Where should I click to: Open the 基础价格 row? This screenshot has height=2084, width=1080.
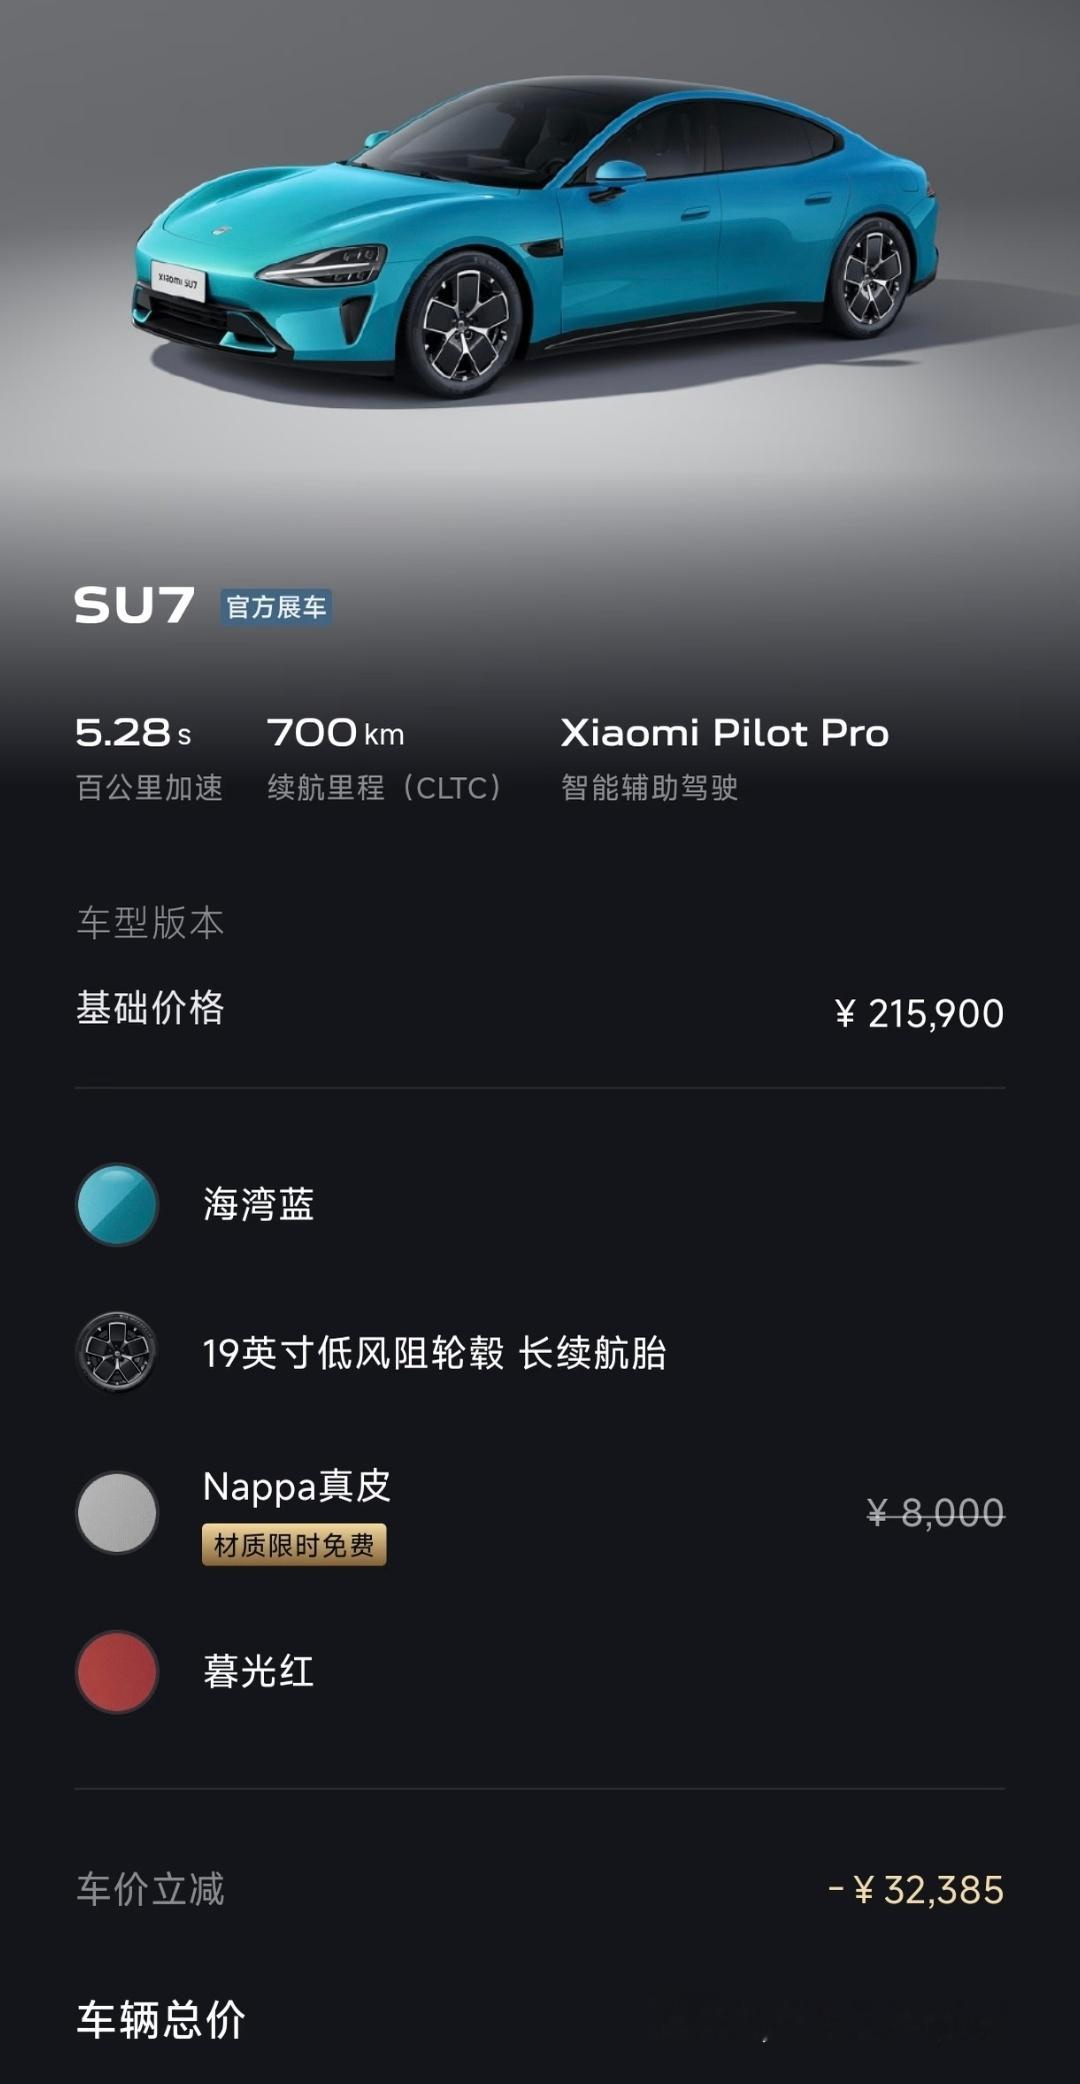[x=540, y=1010]
